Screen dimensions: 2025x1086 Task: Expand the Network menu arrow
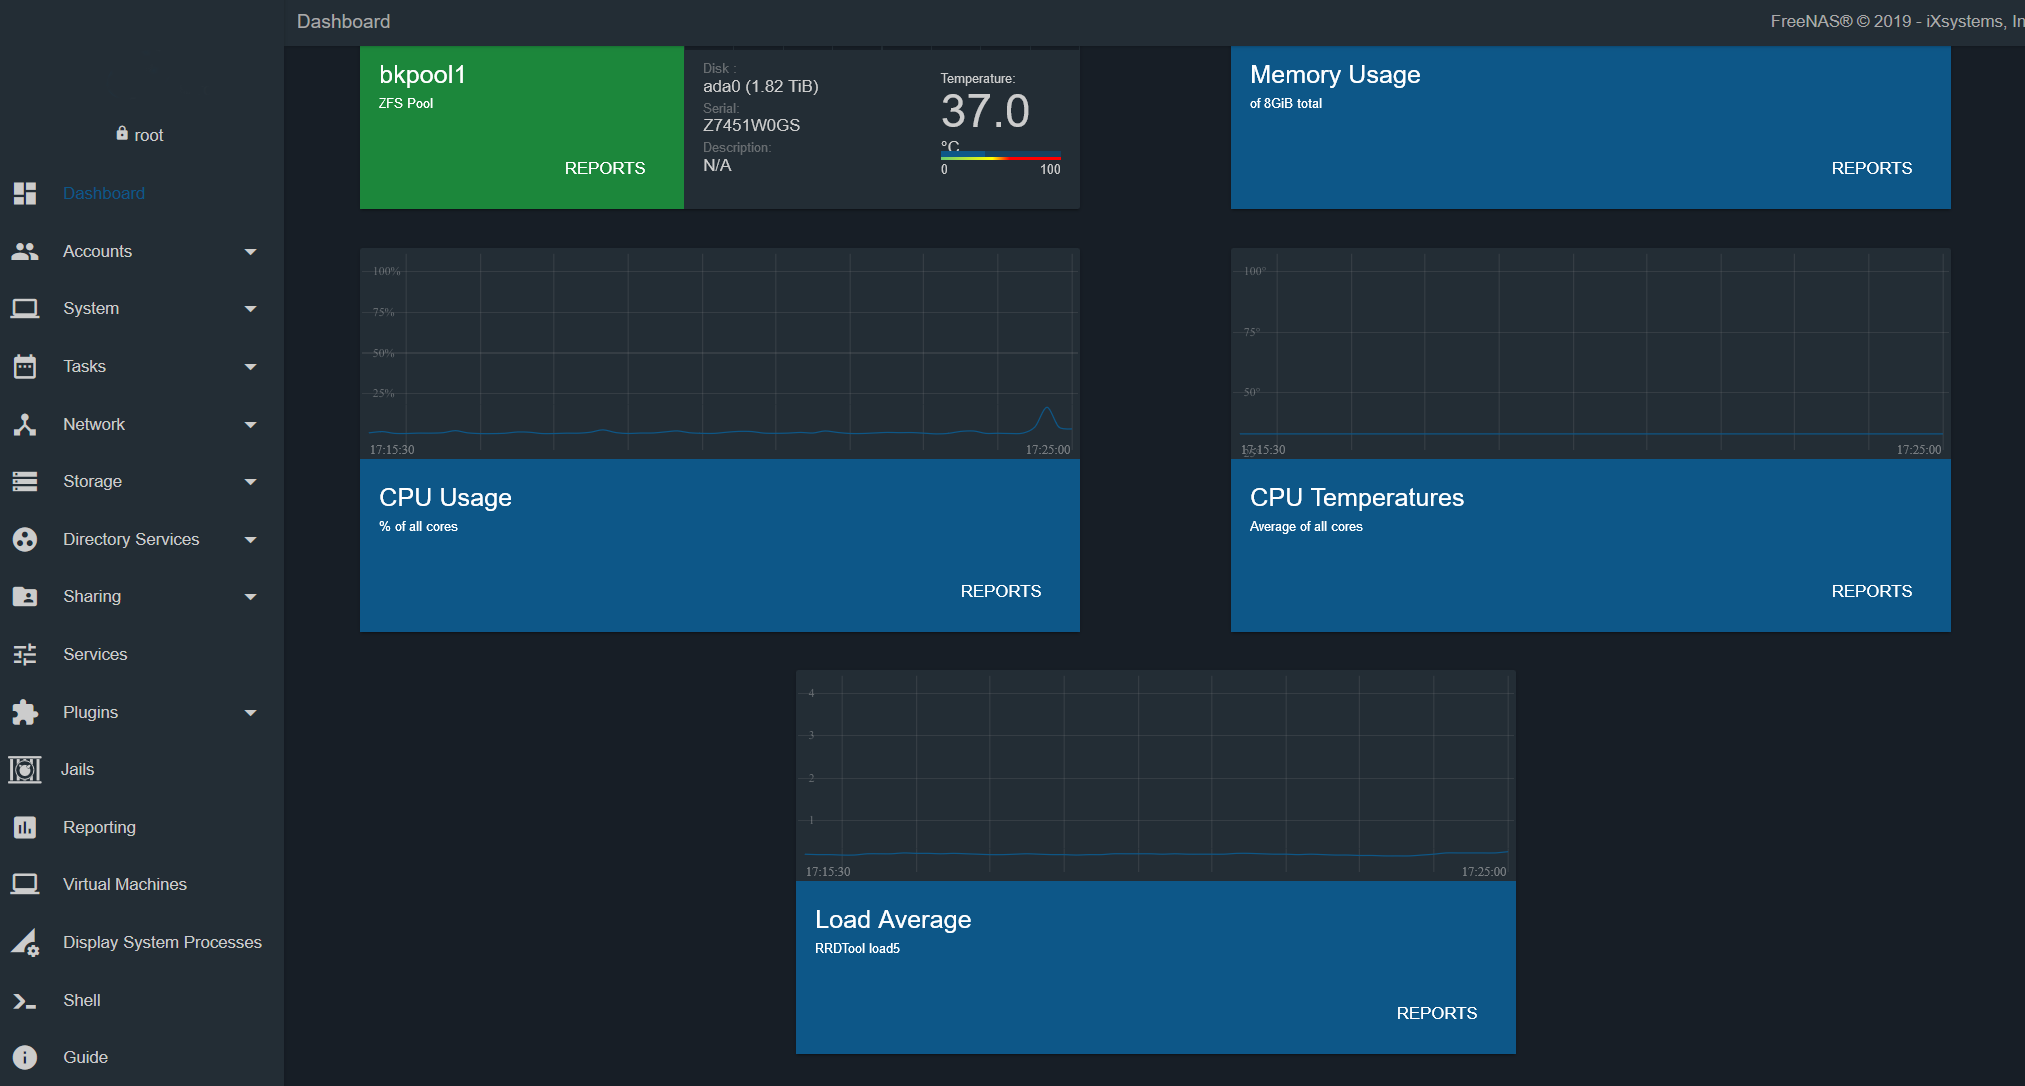251,425
